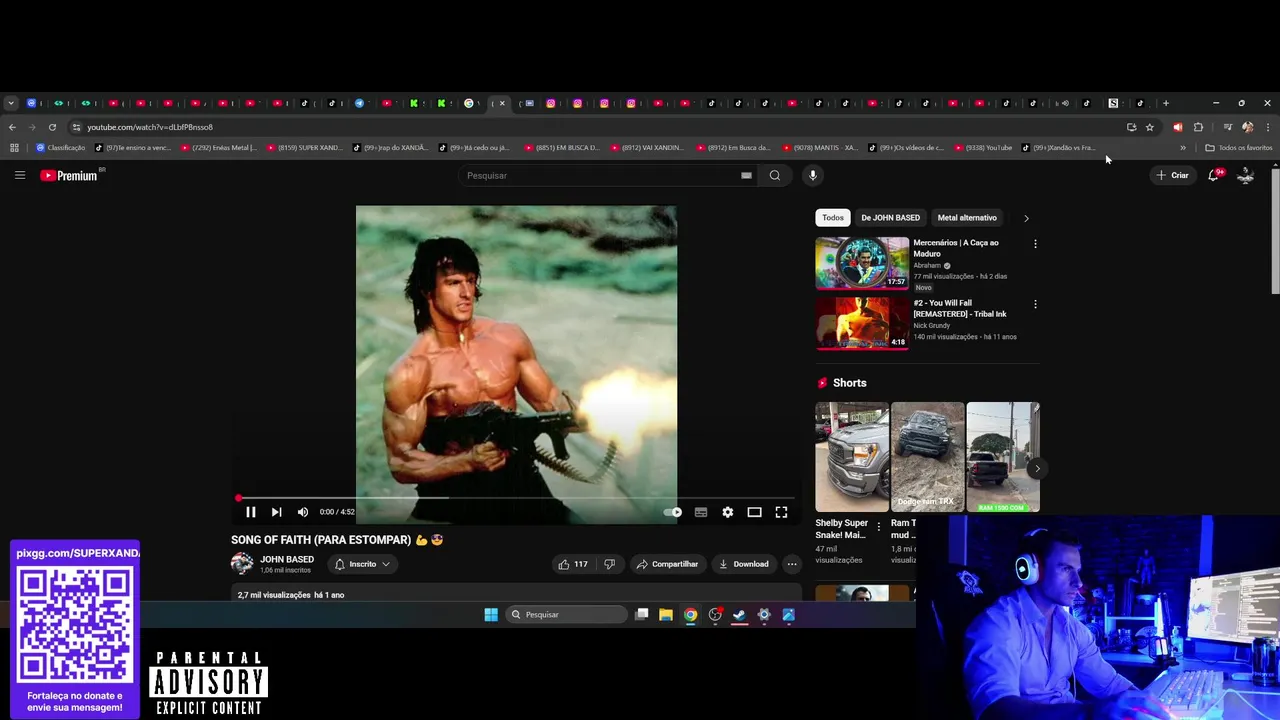Open options for Mercenários video
Viewport: 1280px width, 720px height.
[x=1035, y=244]
